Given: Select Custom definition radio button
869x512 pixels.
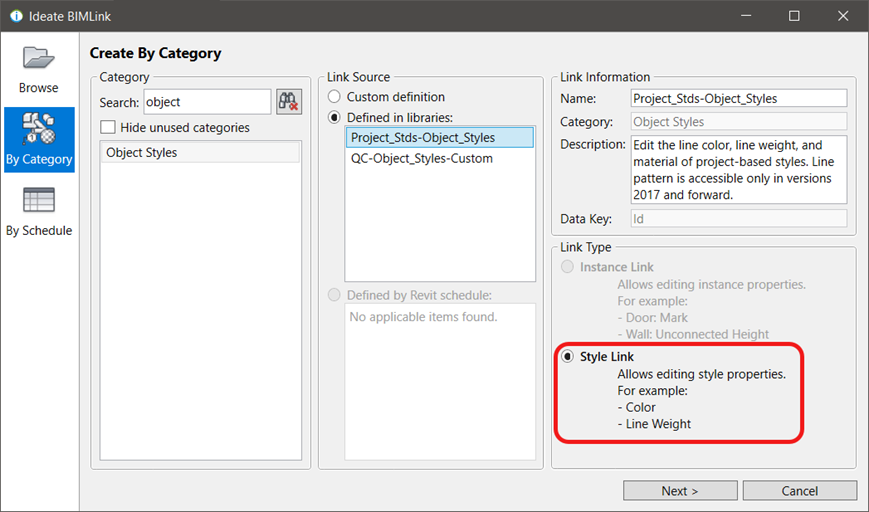Looking at the screenshot, I should 334,96.
